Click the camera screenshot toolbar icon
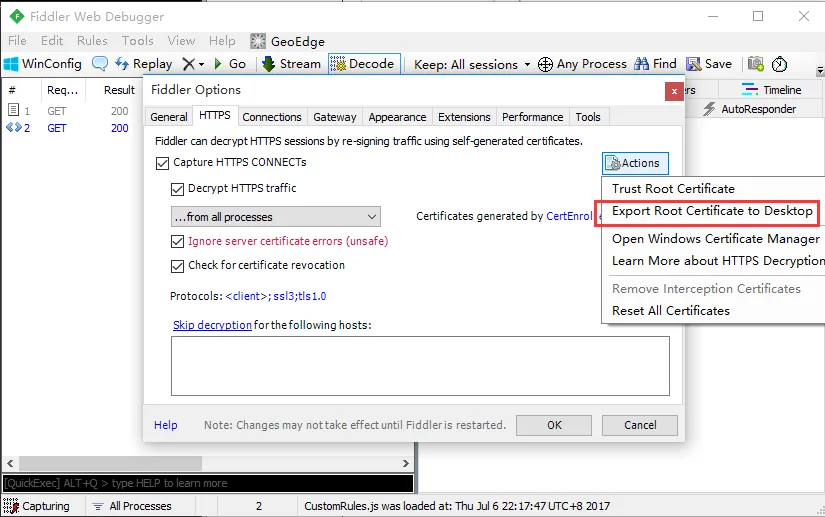The width and height of the screenshot is (825, 517). coord(756,64)
